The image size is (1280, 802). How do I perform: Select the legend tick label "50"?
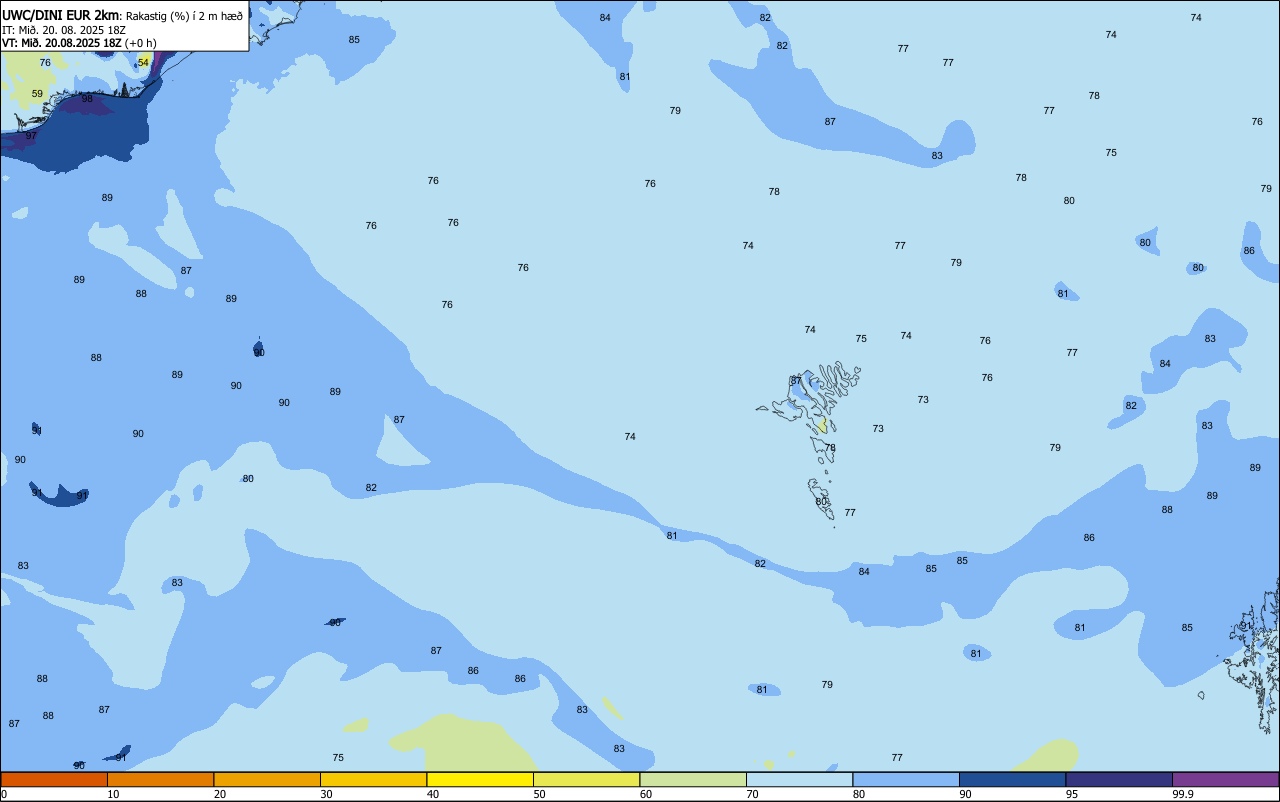[x=539, y=794]
